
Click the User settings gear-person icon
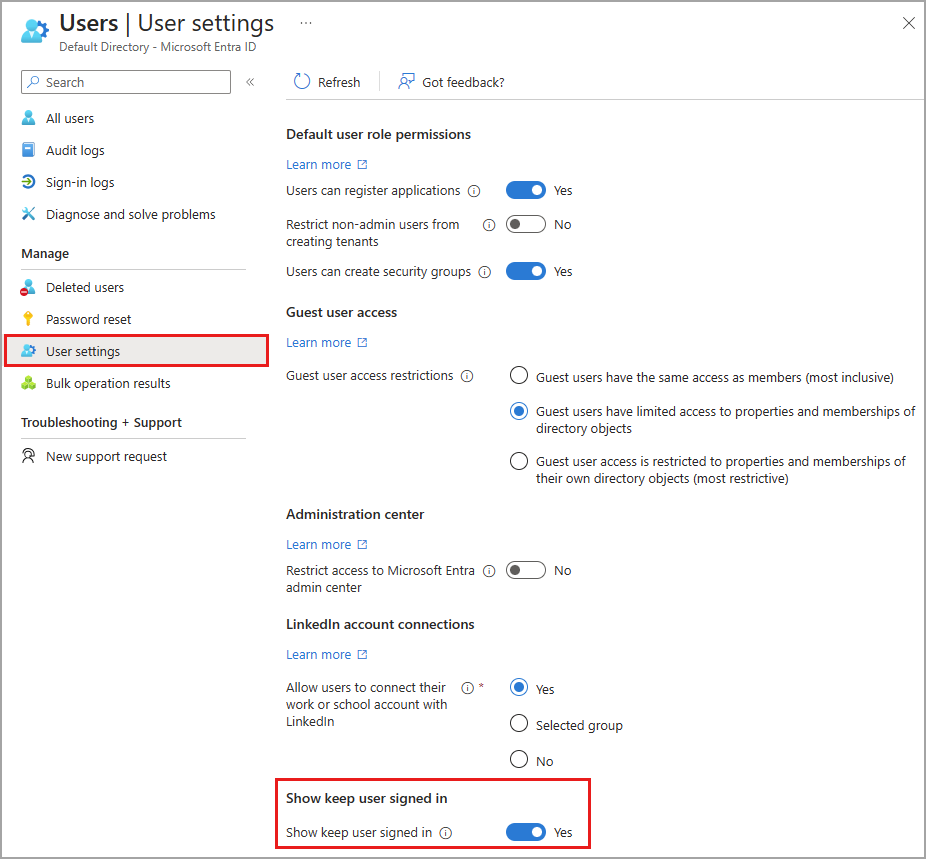(28, 351)
